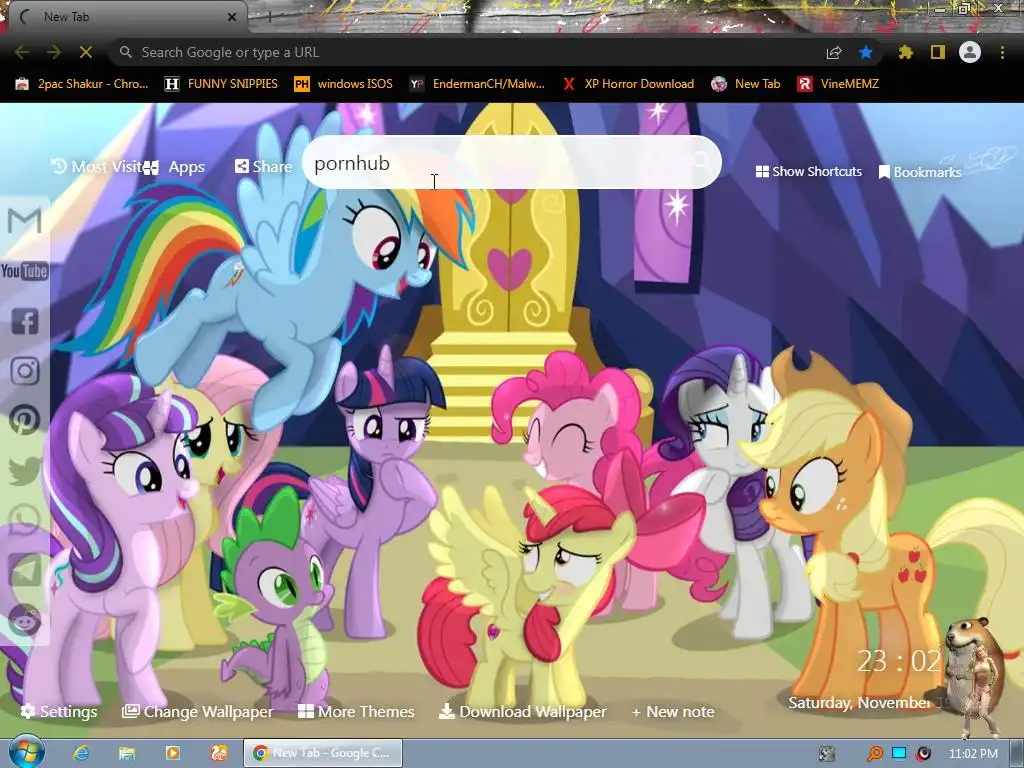Click the 23 : 02 clock widget

click(x=899, y=661)
